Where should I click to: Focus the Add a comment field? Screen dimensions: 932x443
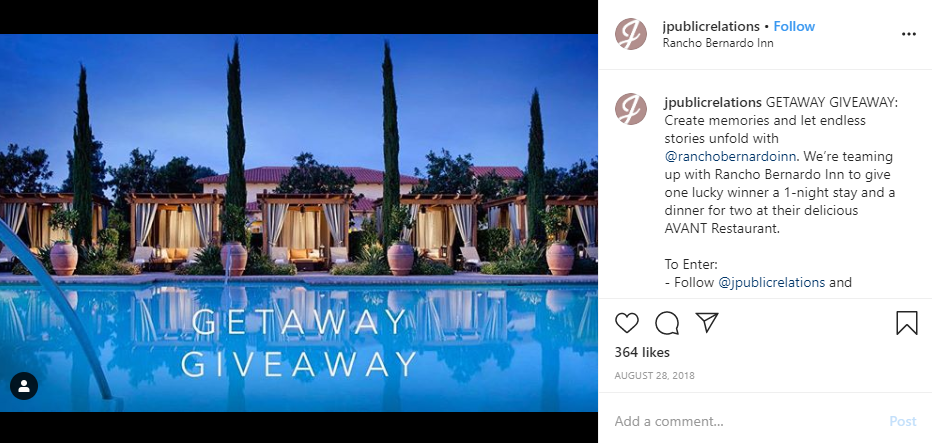click(x=746, y=422)
